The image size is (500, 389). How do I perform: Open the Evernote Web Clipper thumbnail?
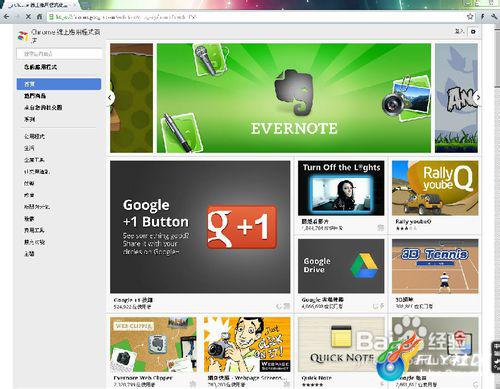point(153,345)
